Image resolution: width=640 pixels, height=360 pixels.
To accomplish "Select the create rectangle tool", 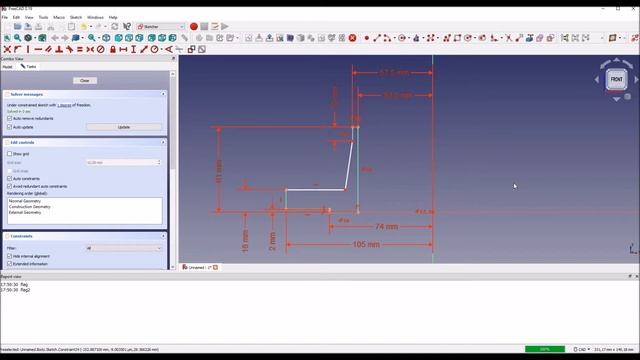I will 457,38.
